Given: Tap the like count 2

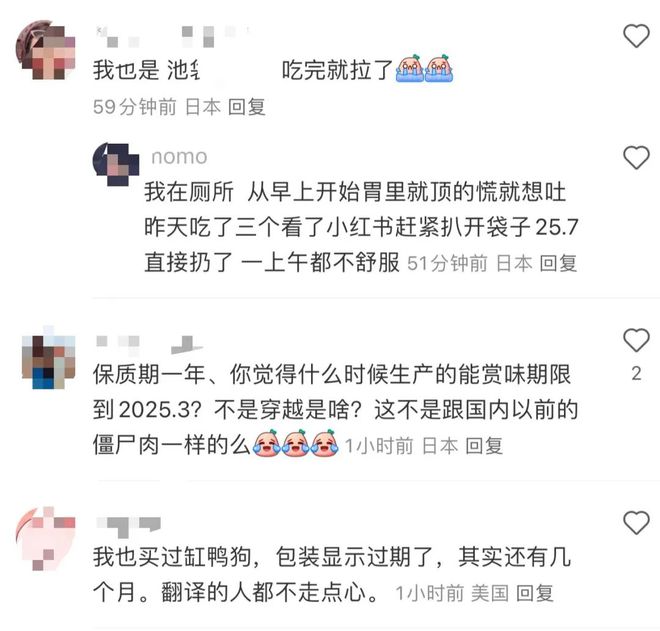Looking at the screenshot, I should click(636, 373).
